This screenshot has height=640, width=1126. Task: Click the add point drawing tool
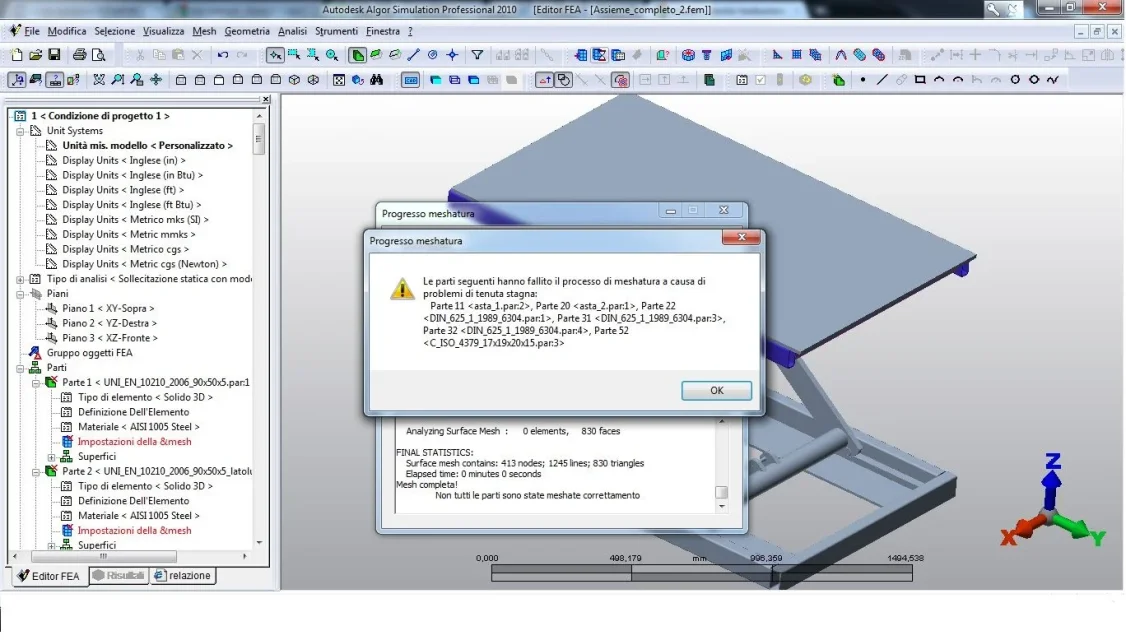pyautogui.click(x=862, y=80)
